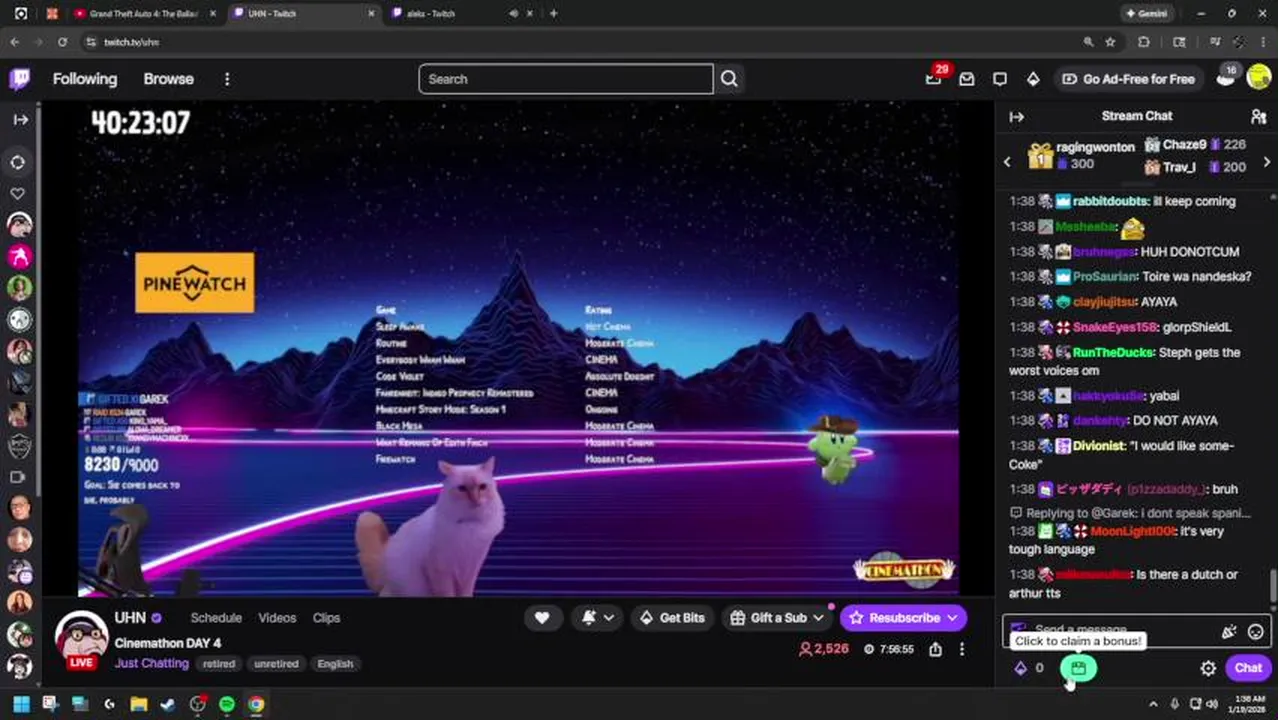This screenshot has height=720, width=1278.
Task: Open the mail envelope icon in the top bar
Action: (x=967, y=79)
